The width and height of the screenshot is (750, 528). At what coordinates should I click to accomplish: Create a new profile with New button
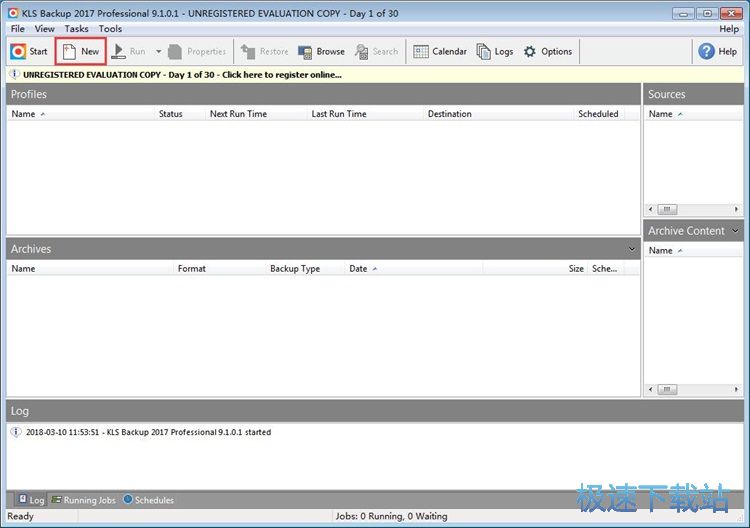pyautogui.click(x=80, y=52)
